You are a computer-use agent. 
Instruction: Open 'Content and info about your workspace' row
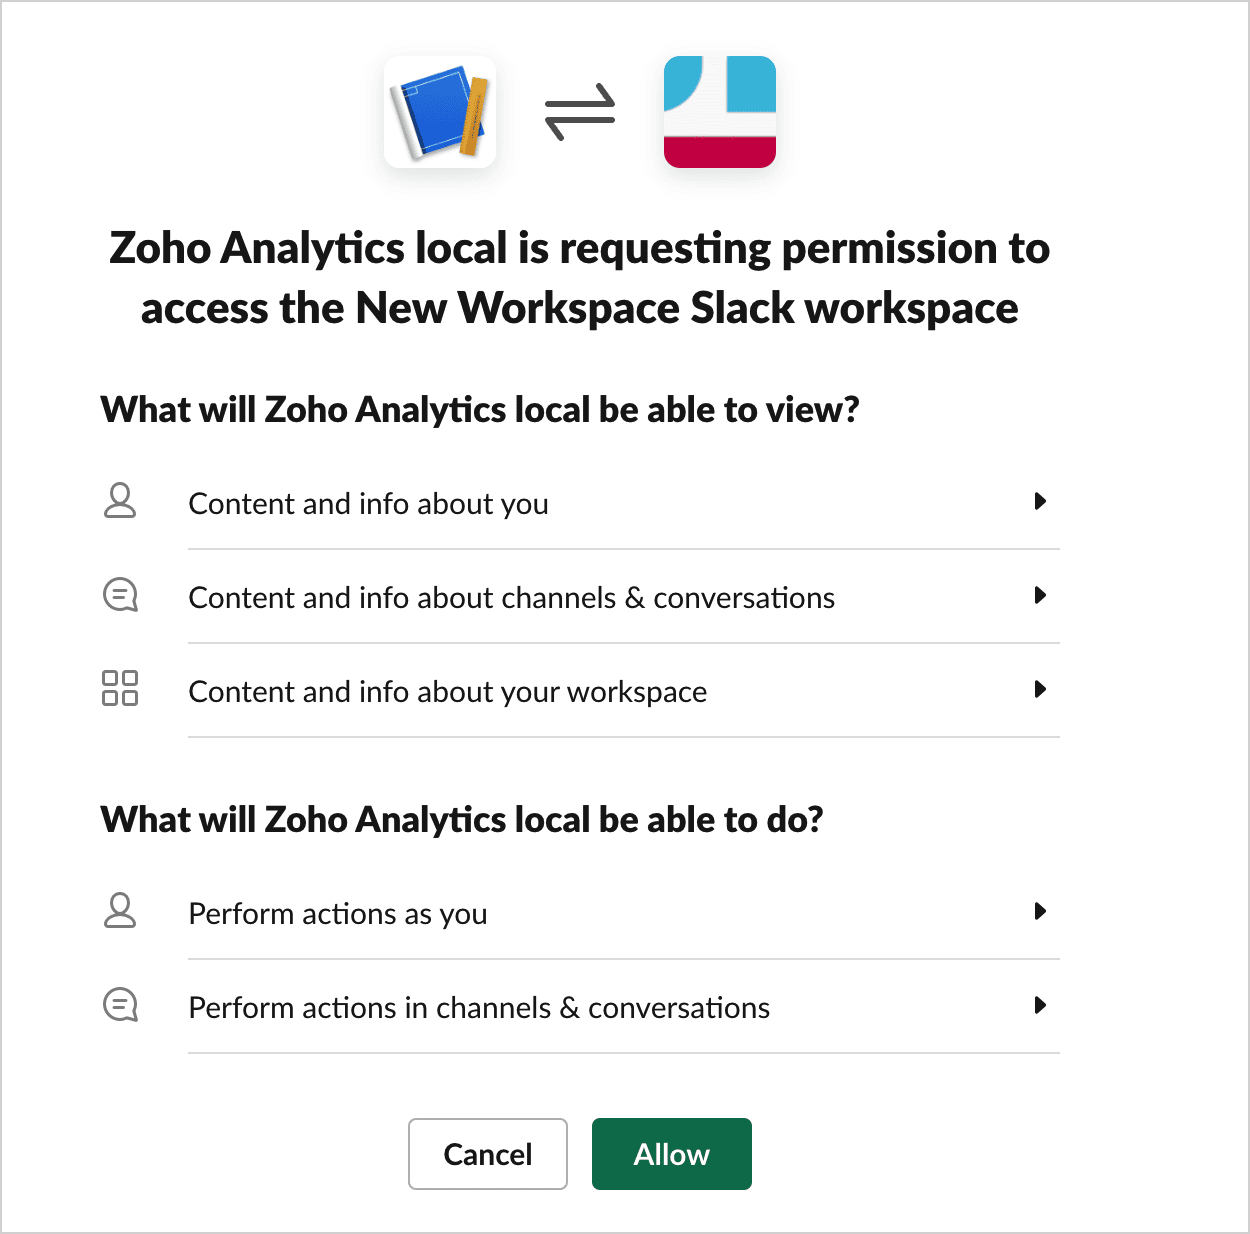point(580,691)
